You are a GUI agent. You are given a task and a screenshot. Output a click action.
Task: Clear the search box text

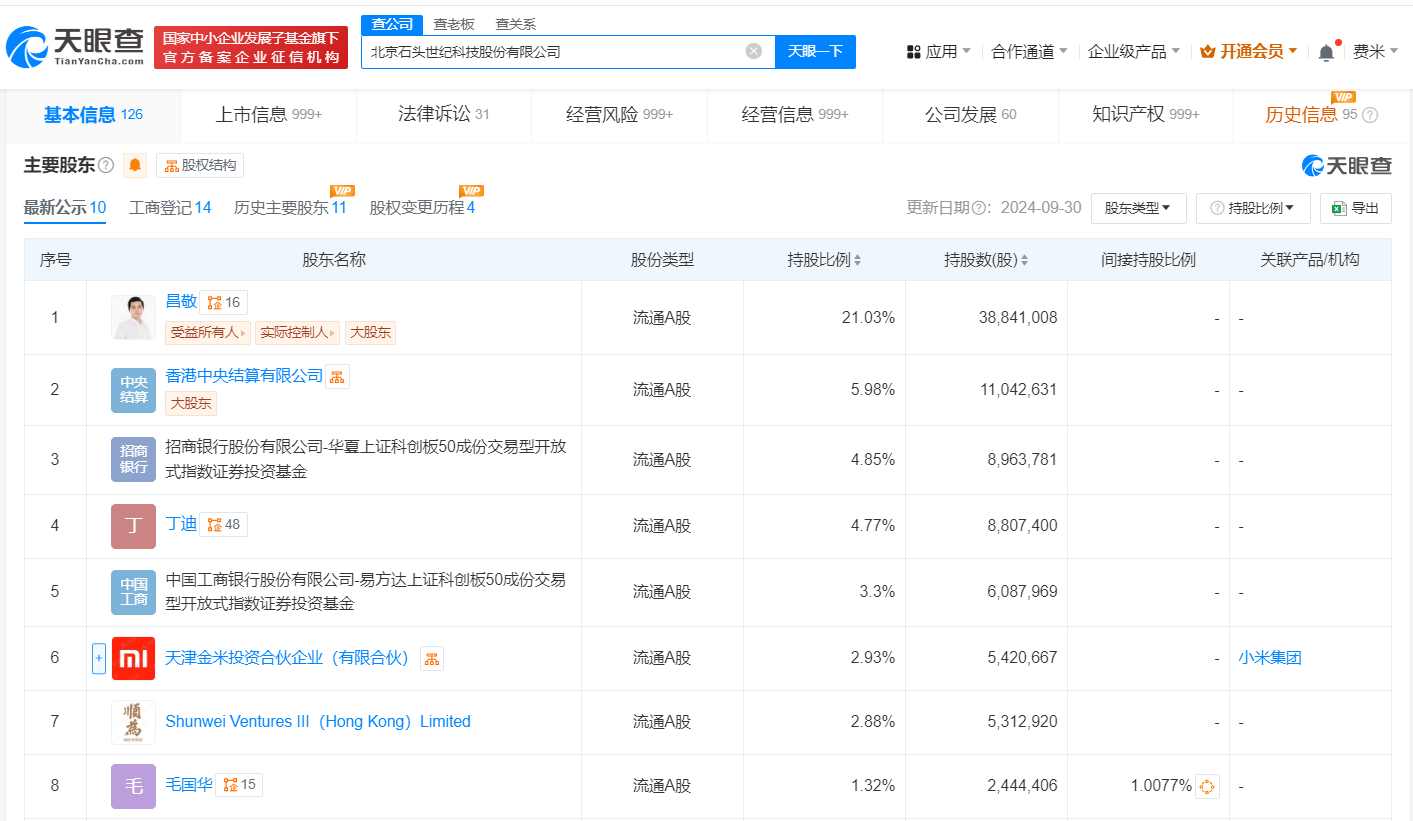754,51
